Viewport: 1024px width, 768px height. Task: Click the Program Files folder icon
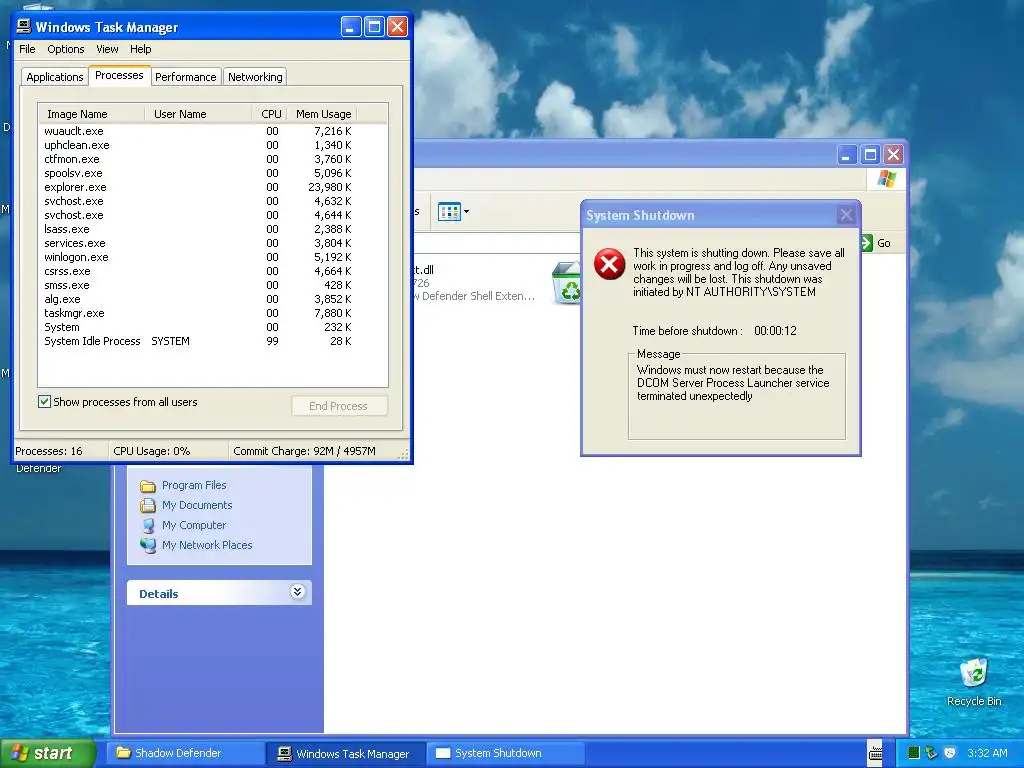pyautogui.click(x=148, y=486)
